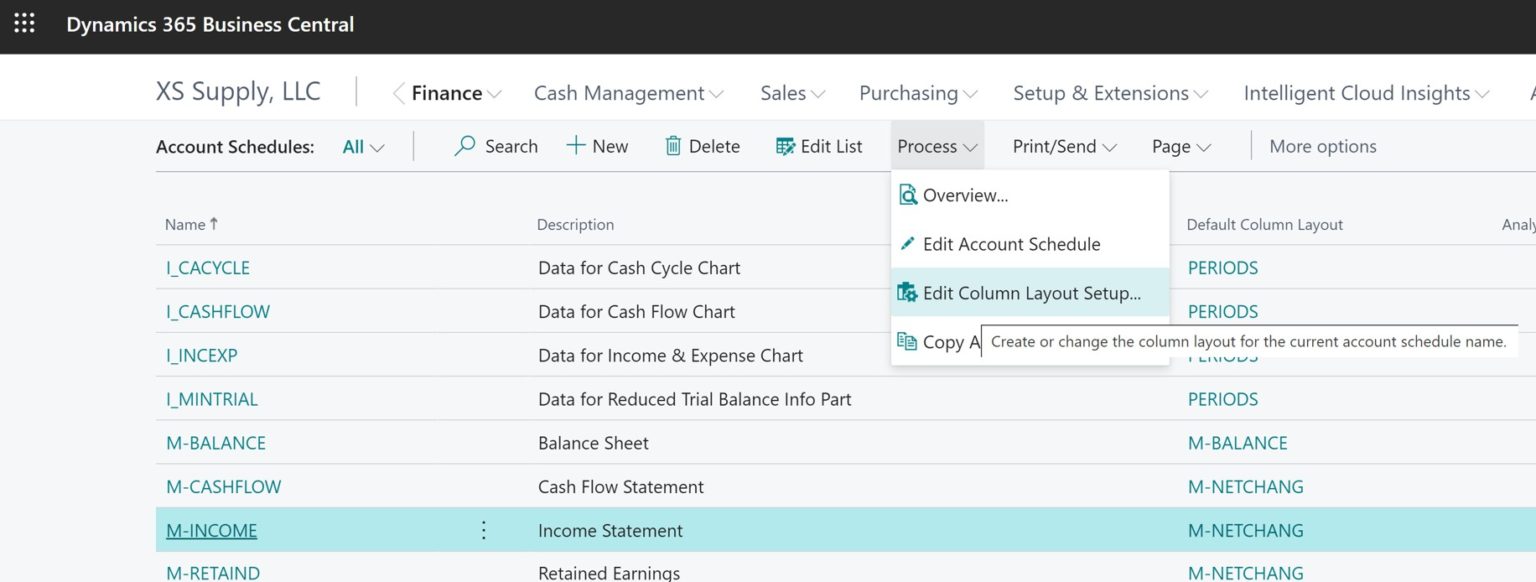Viewport: 1536px width, 582px height.
Task: Choose Overview from the Process menu
Action: [965, 195]
